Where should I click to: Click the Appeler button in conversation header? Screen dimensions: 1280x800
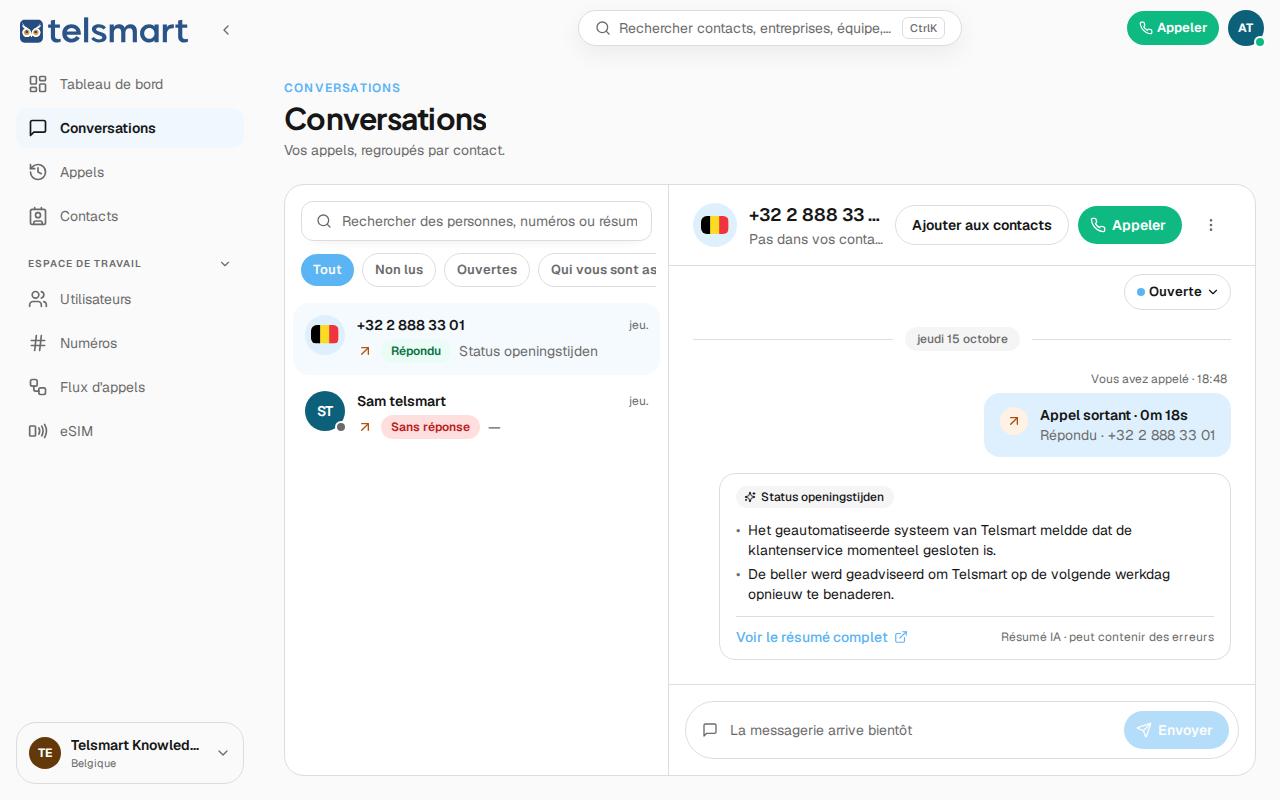pyautogui.click(x=1130, y=225)
